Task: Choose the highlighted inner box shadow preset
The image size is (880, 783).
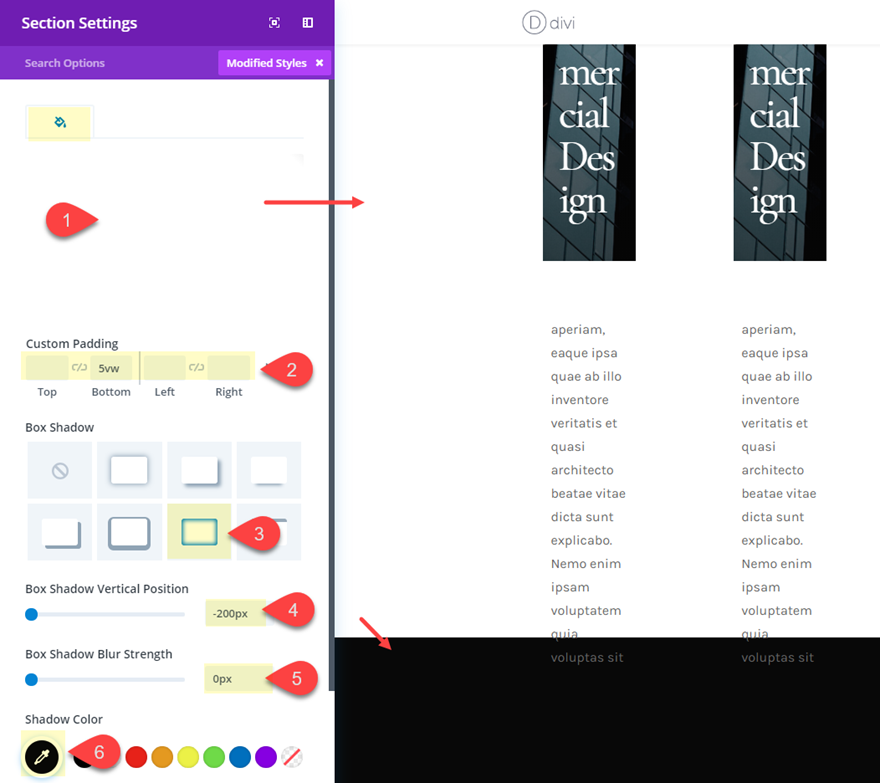Action: click(x=199, y=532)
